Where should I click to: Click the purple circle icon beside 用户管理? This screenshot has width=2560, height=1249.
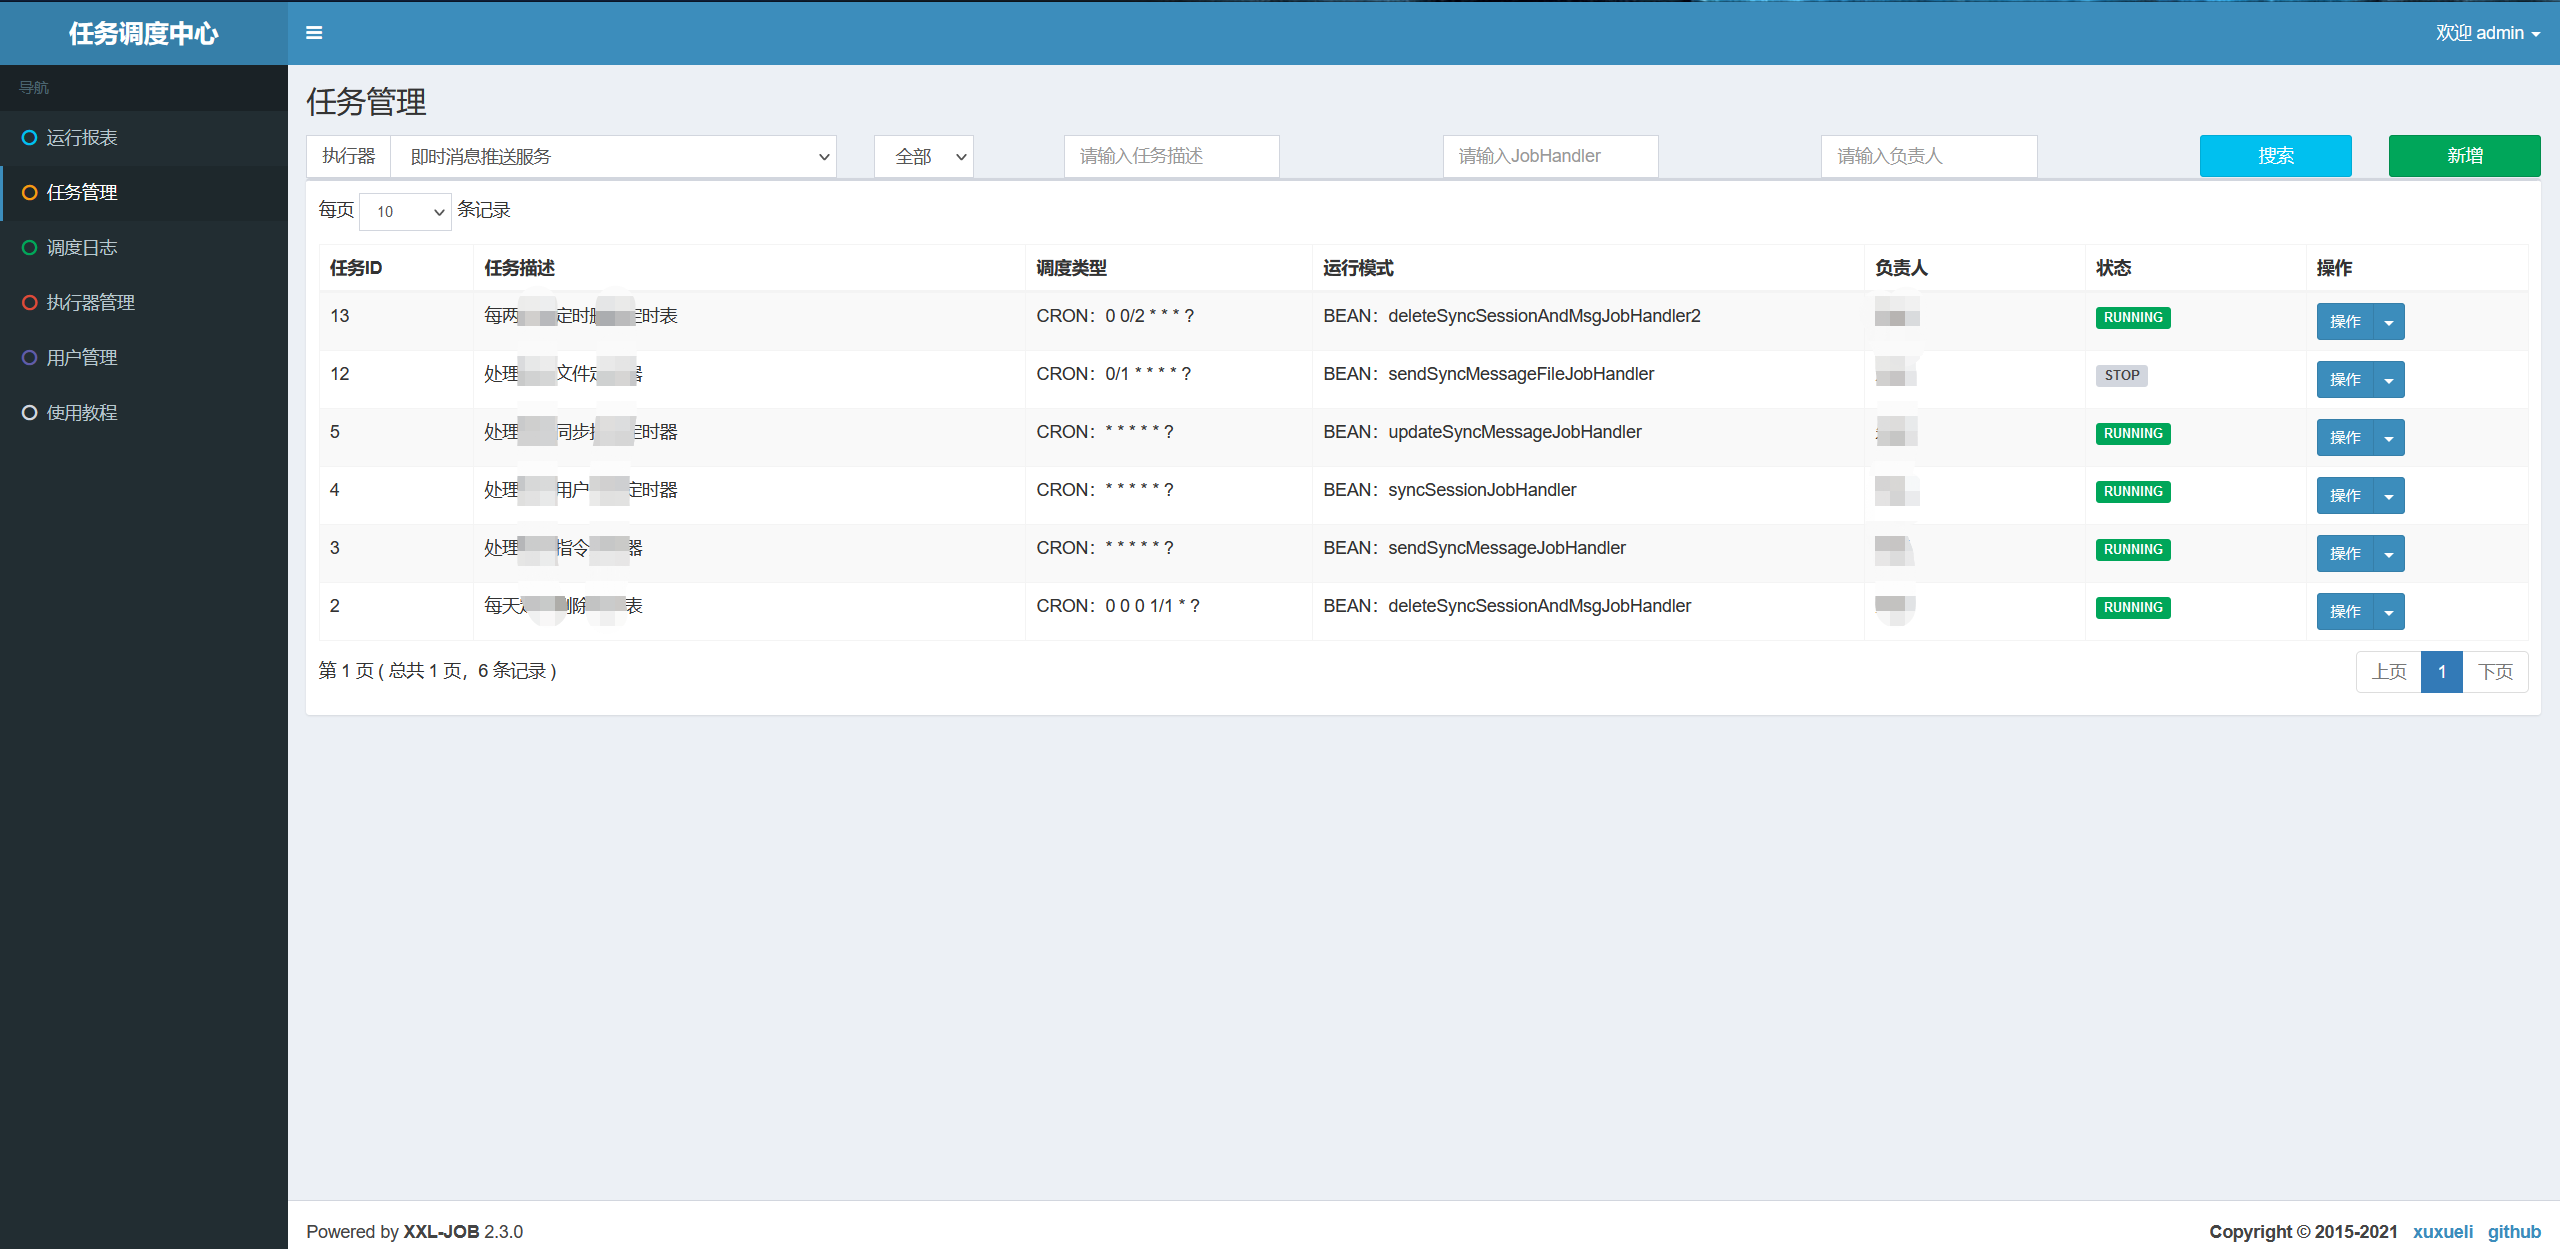tap(30, 358)
